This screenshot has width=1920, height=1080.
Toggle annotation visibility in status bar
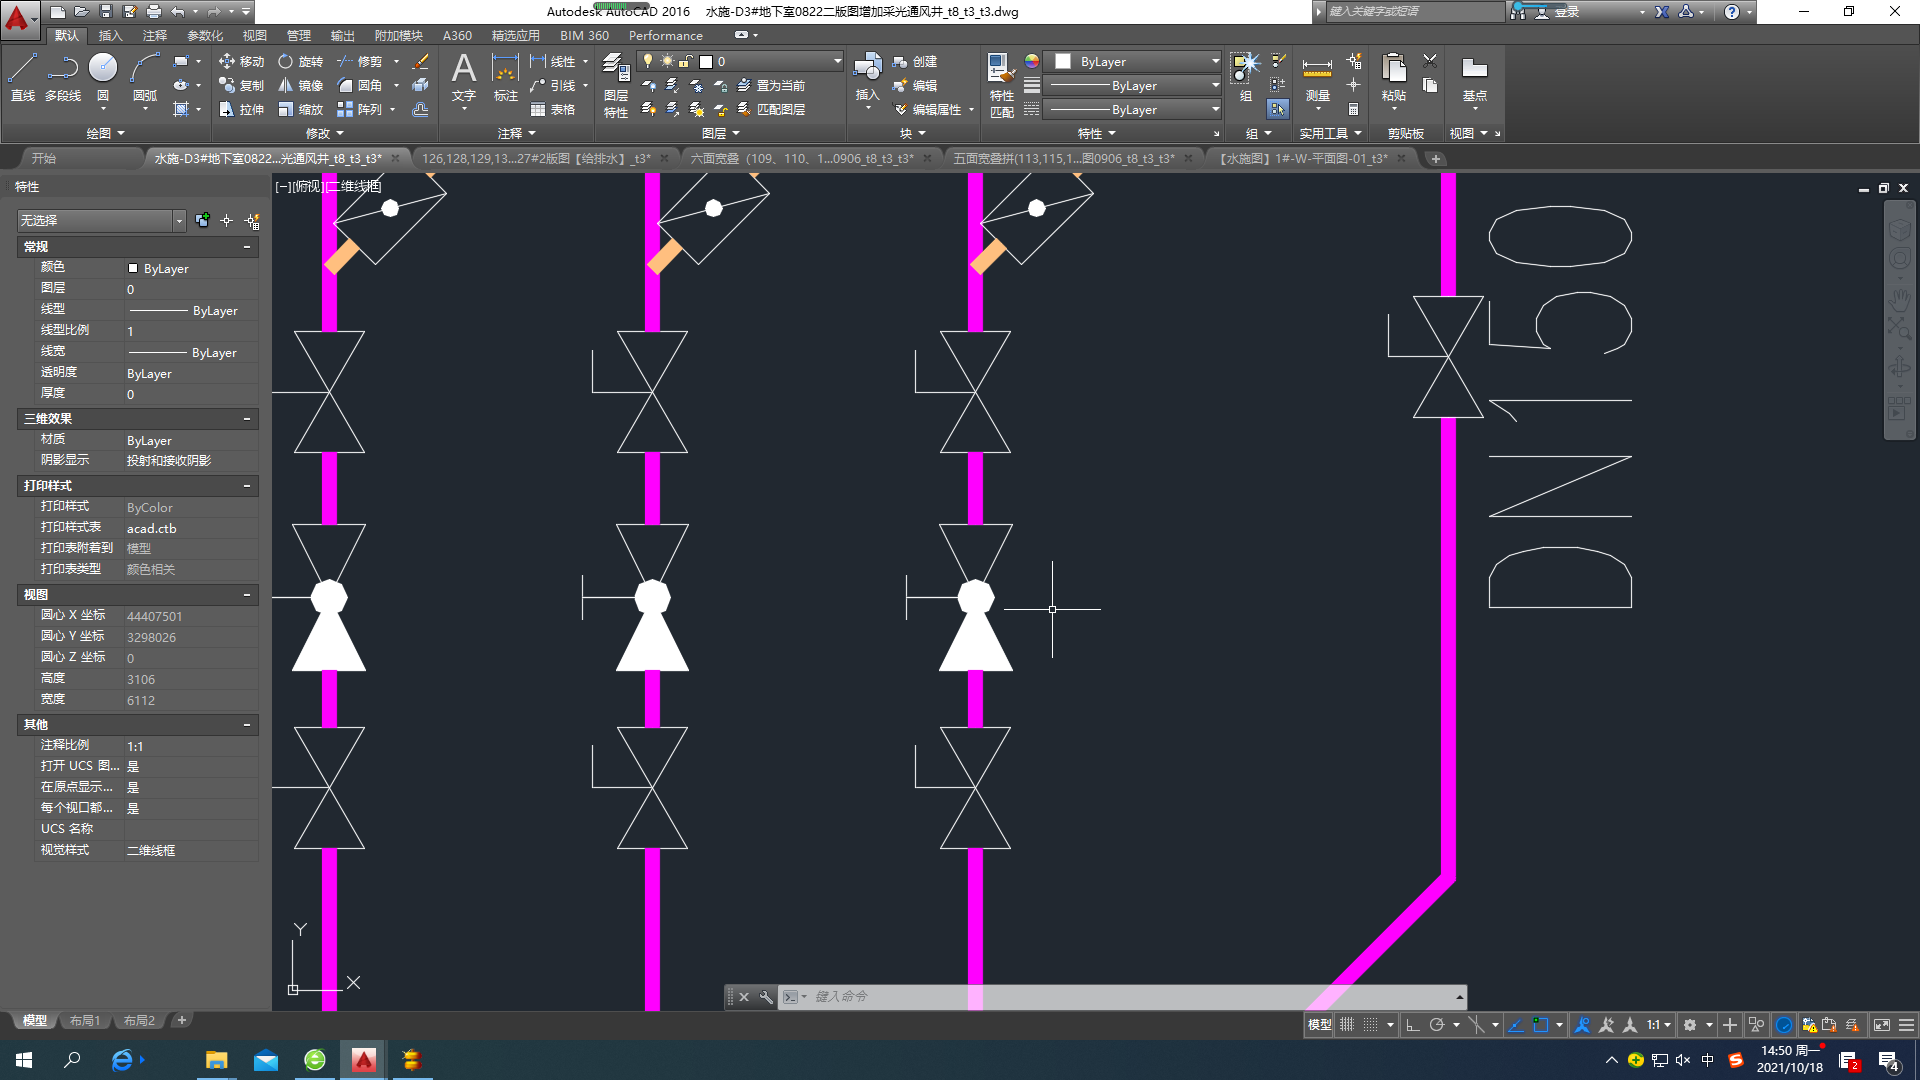1582,1025
